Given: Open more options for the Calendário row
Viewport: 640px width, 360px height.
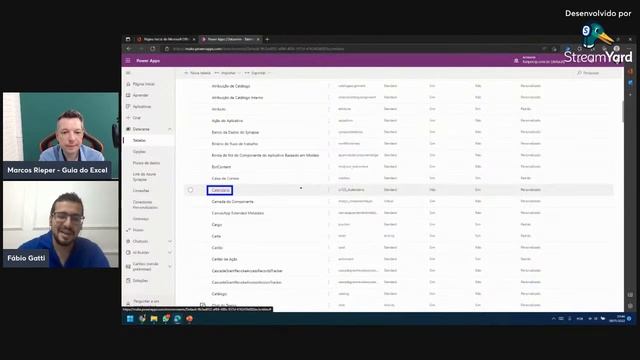Looking at the screenshot, I should (x=329, y=190).
